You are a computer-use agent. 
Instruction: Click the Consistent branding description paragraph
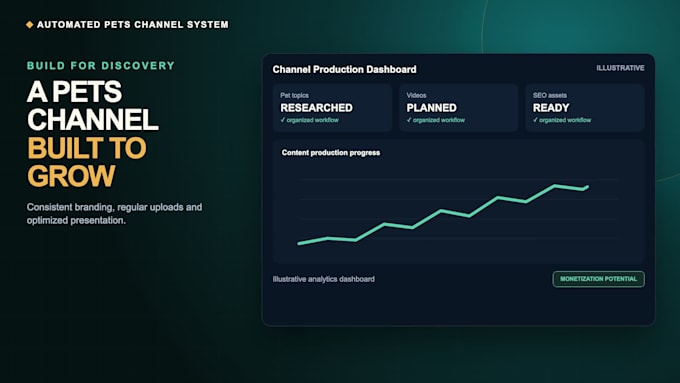point(114,213)
